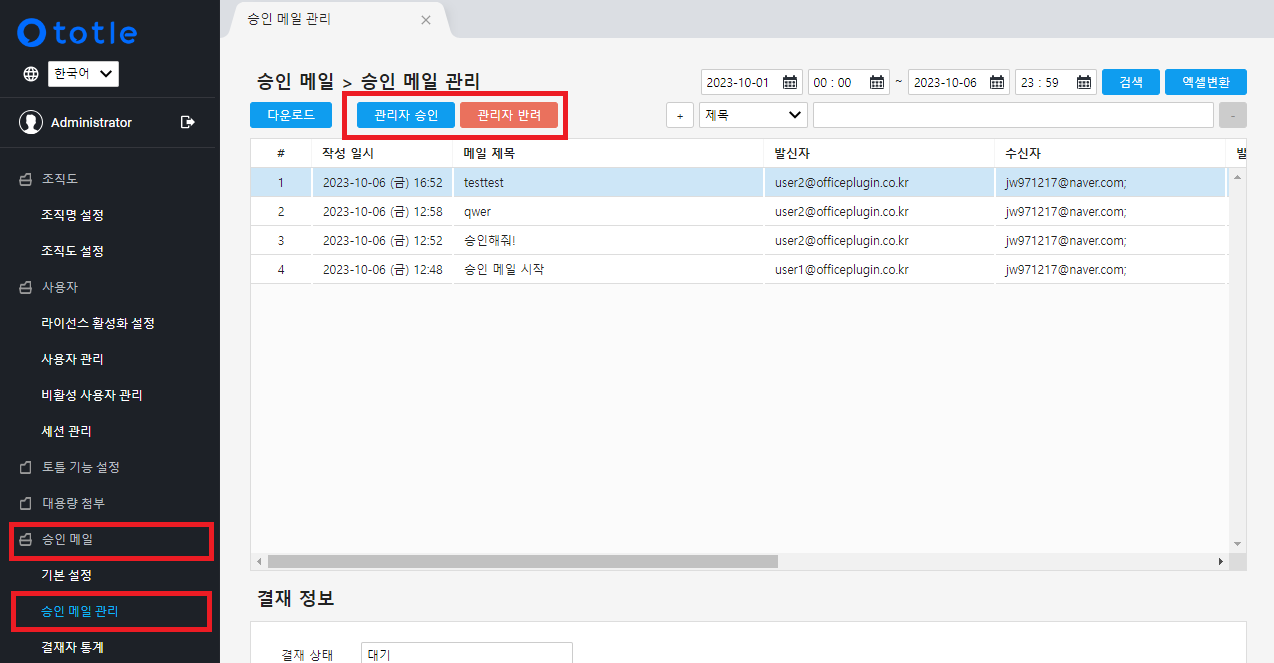Open 사용자 관리 in the sidebar
The image size is (1274, 663).
(x=72, y=359)
